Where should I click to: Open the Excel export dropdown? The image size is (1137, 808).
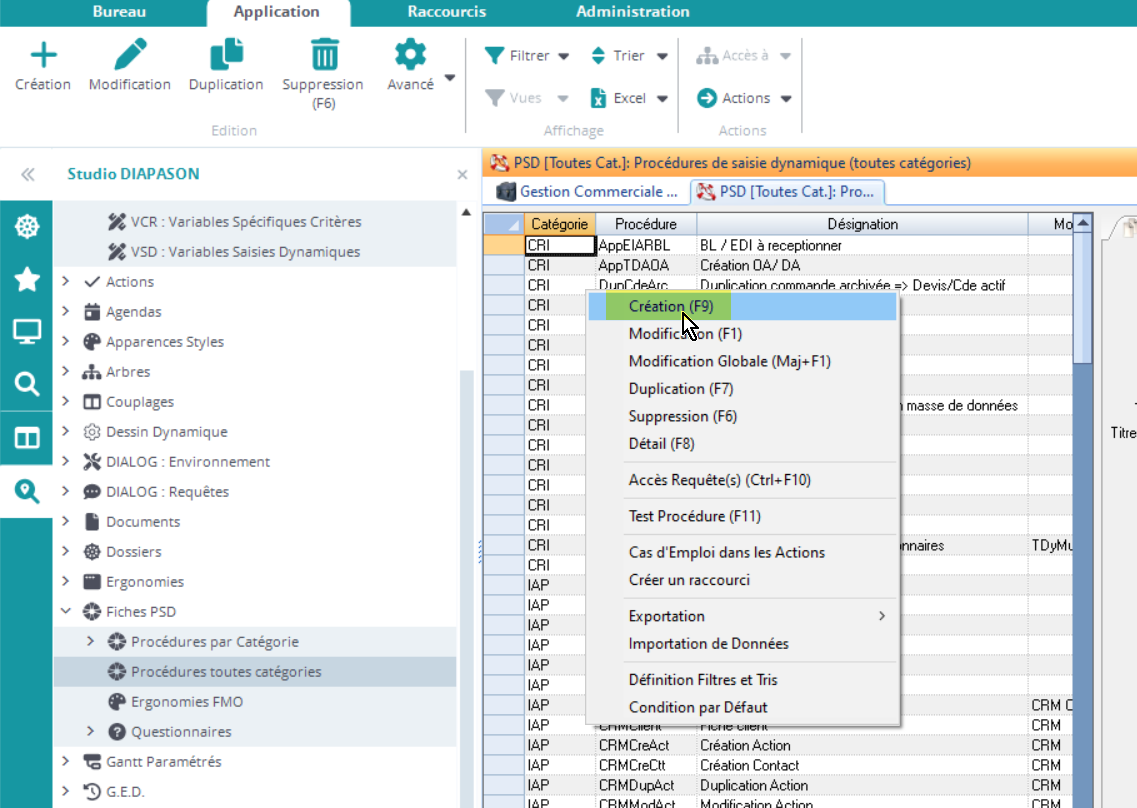click(630, 98)
